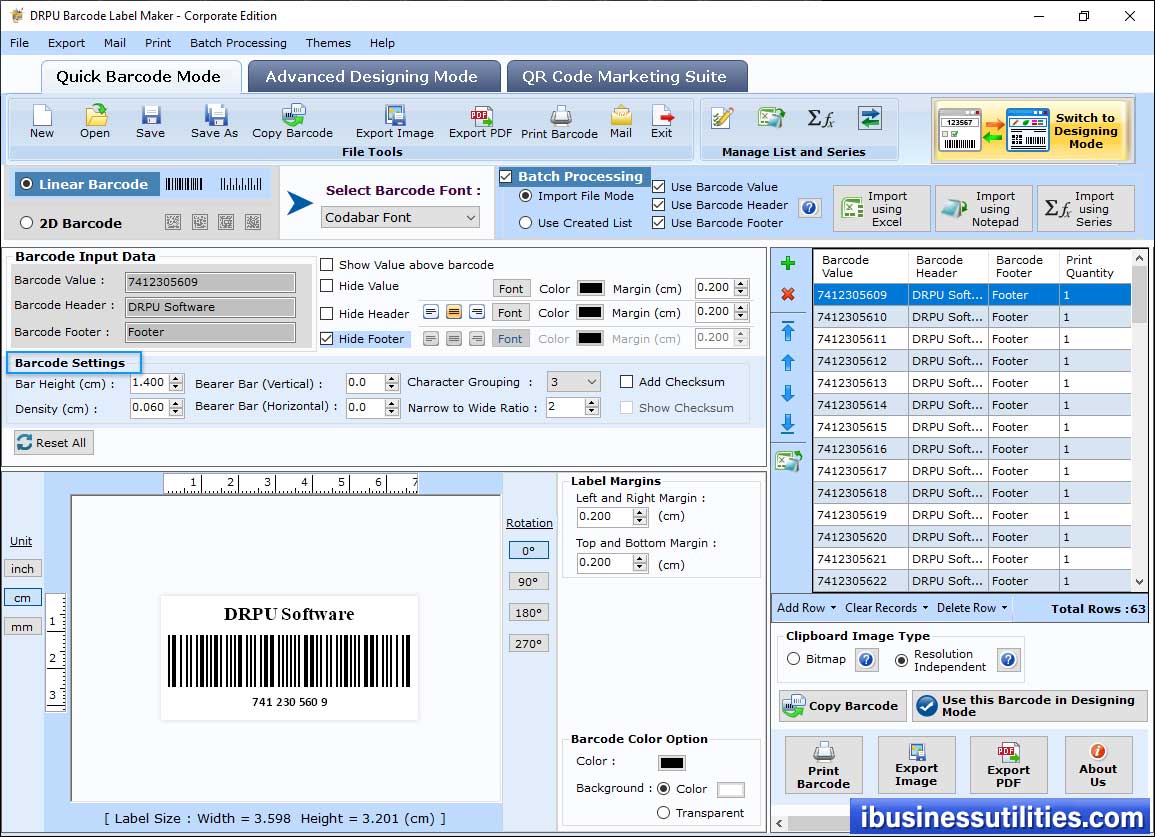Screen dimensions: 1155x837
Task: Click the white Background color swatch
Action: (730, 789)
